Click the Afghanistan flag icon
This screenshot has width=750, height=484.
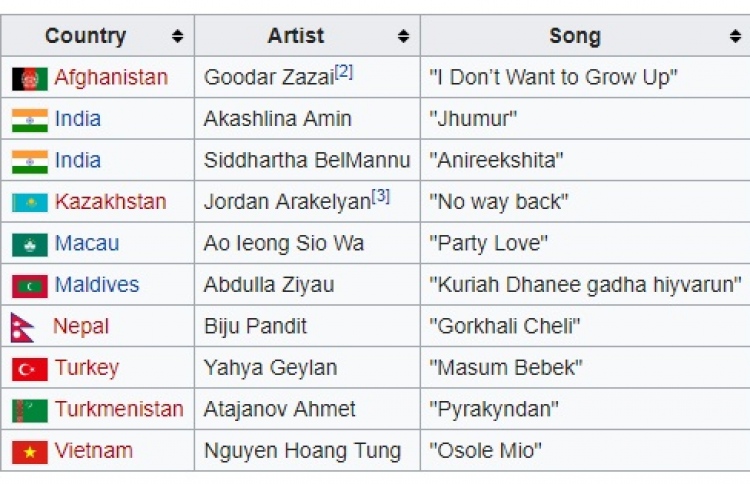30,79
